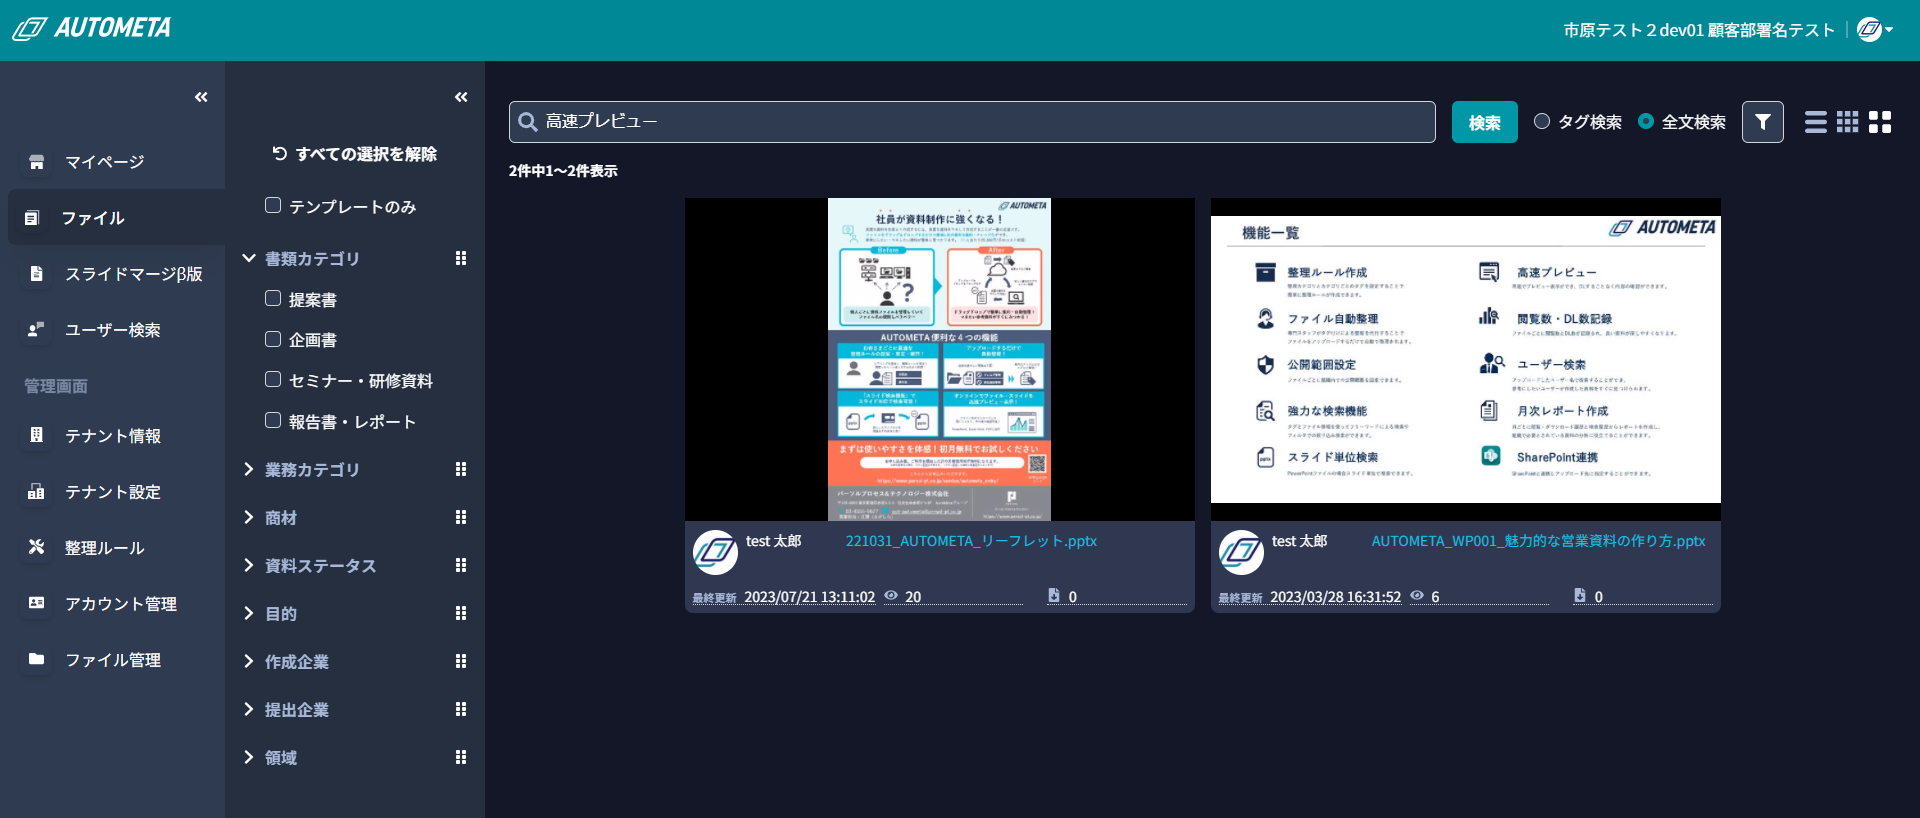Click the 2件中1〜2件表示 result count text
This screenshot has width=1920, height=818.
pyautogui.click(x=563, y=171)
